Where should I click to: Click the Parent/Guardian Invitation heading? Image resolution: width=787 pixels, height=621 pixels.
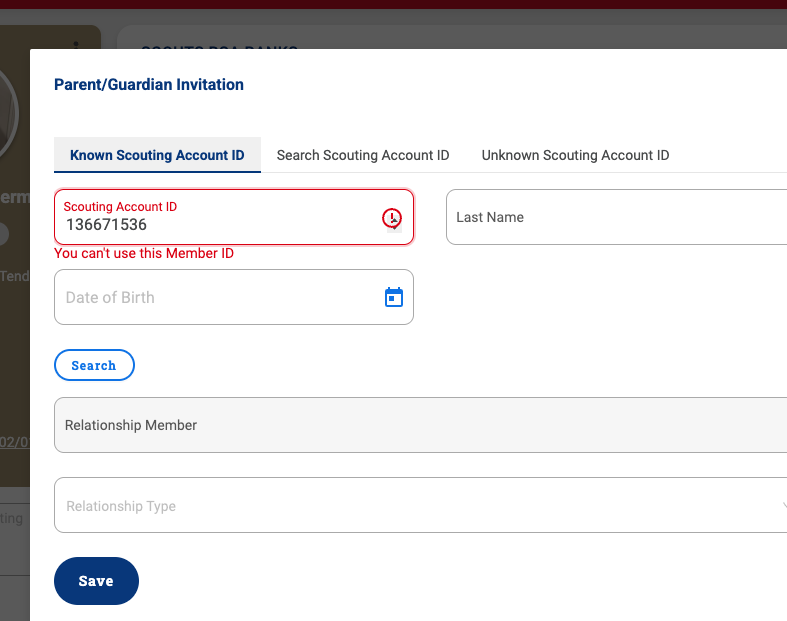[149, 84]
